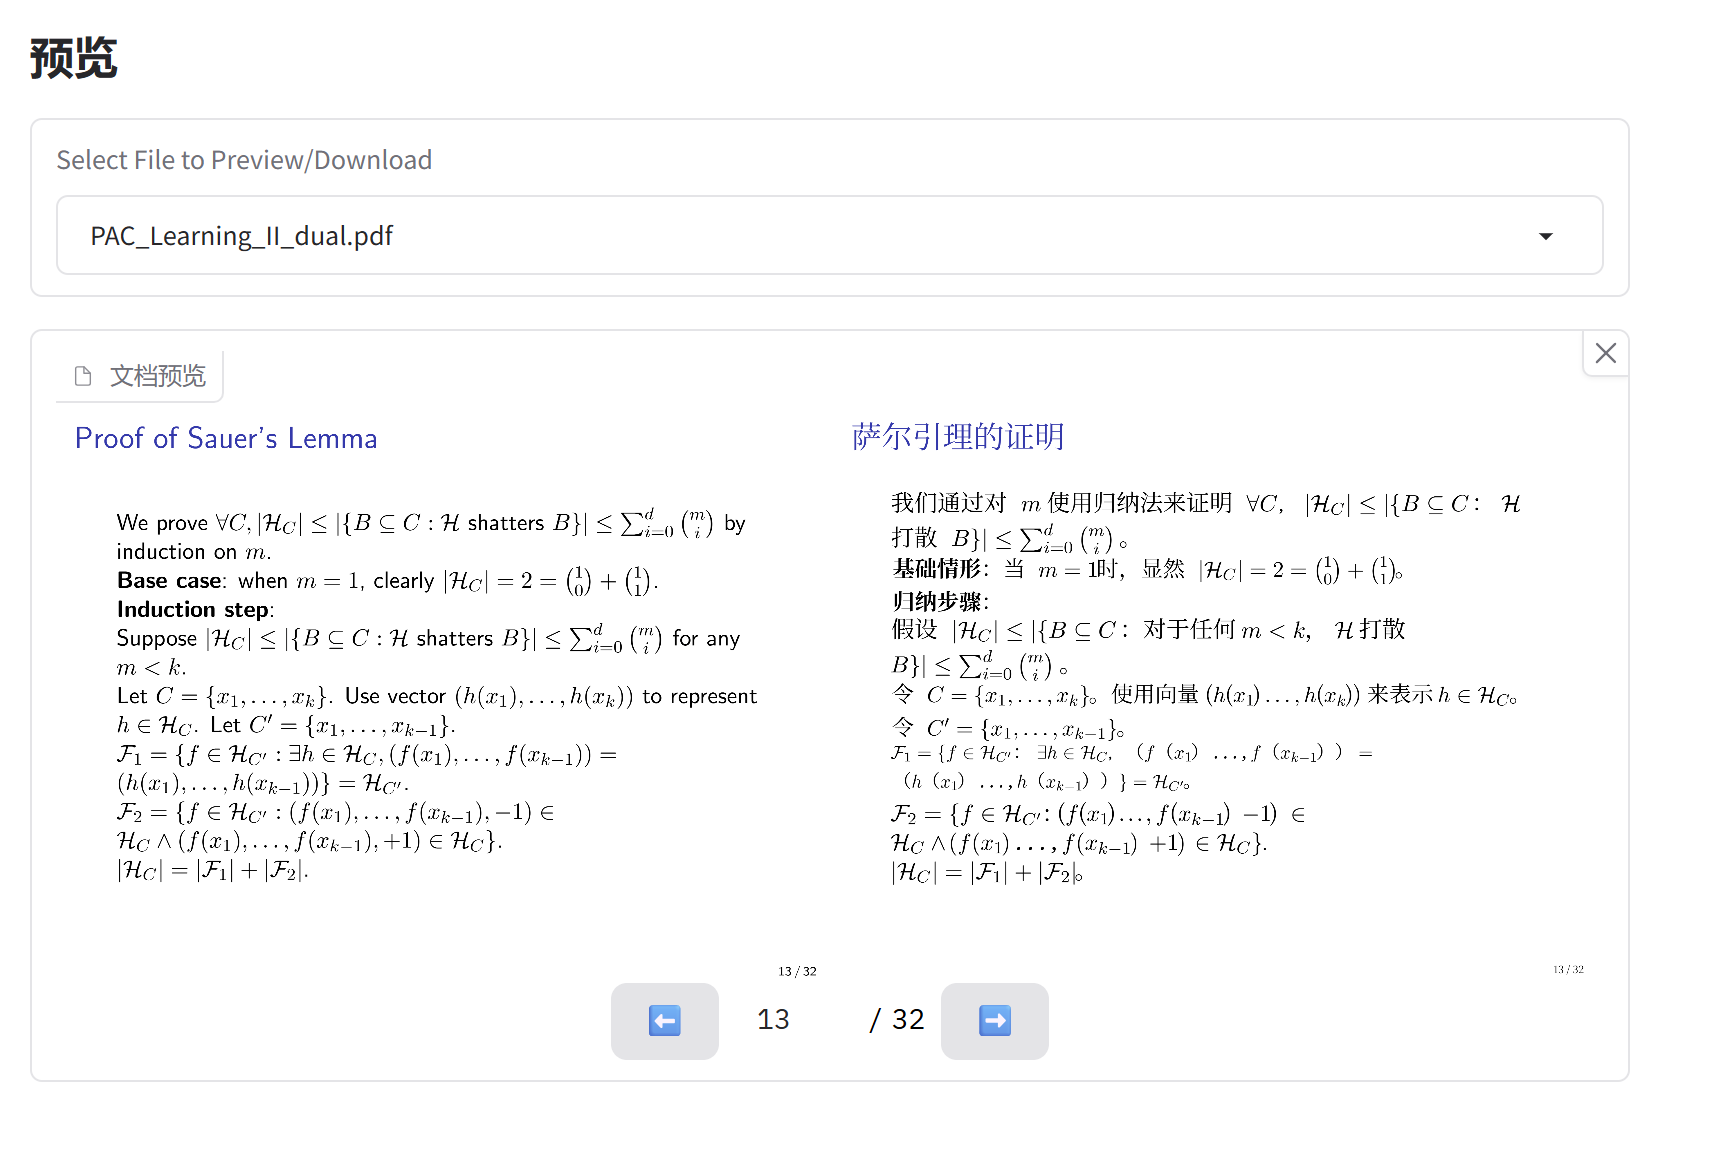This screenshot has height=1152, width=1721.
Task: Click the Proof of Sauer's Lemma title
Action: coord(226,438)
